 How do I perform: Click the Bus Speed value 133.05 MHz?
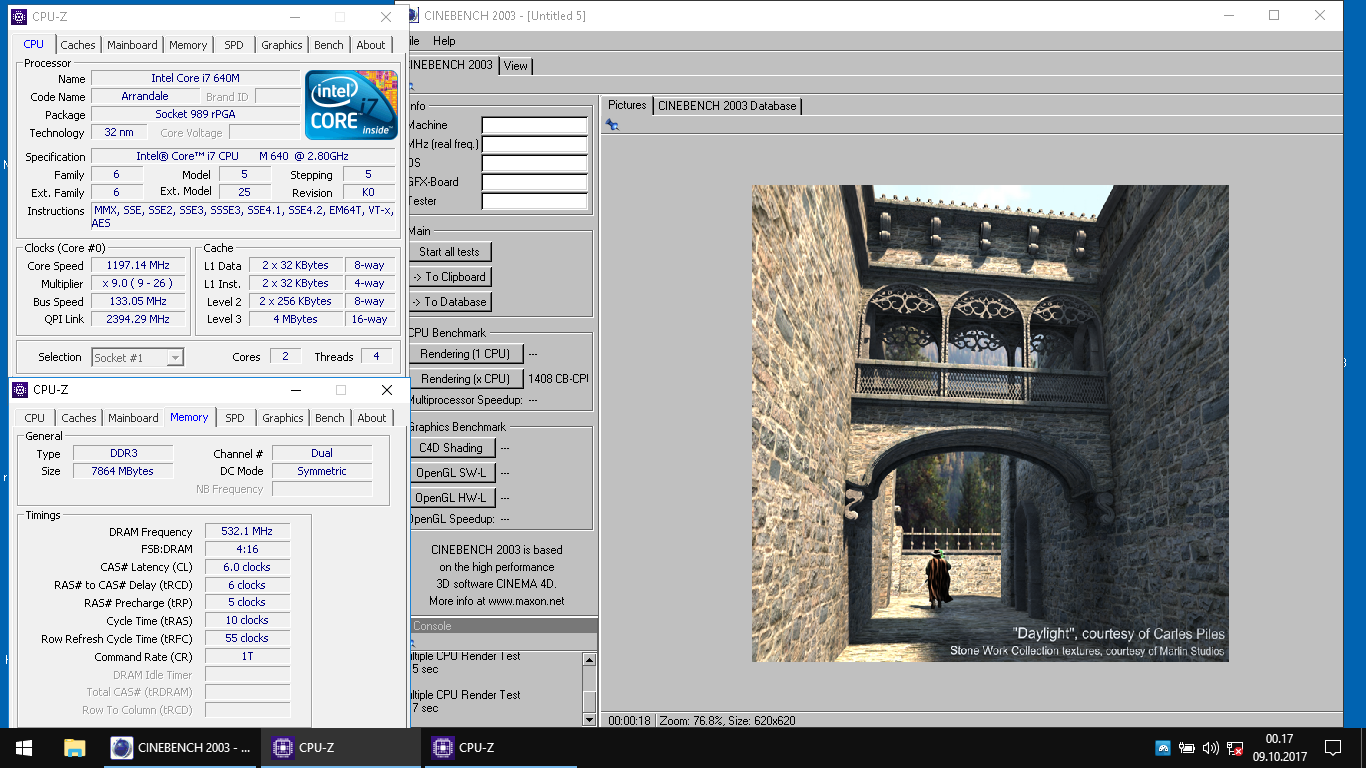pyautogui.click(x=139, y=301)
